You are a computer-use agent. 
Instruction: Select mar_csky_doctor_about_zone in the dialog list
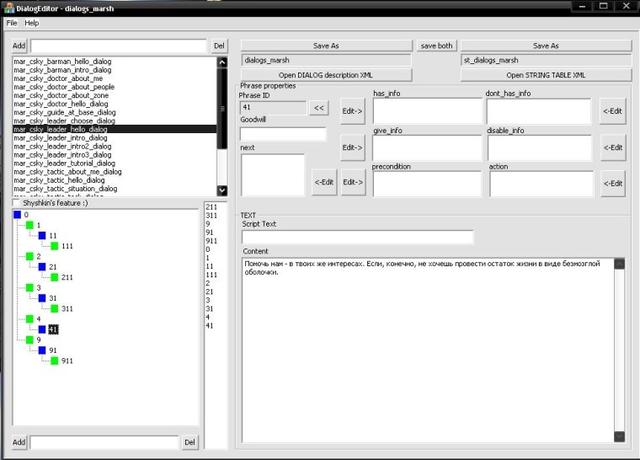click(63, 94)
